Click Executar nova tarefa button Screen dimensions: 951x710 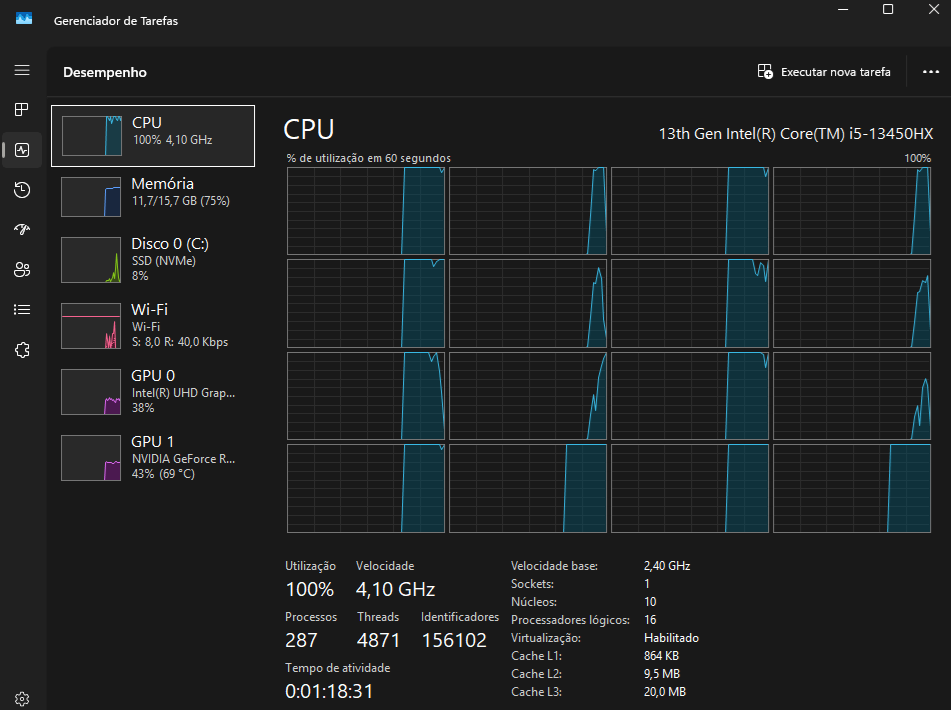pos(825,72)
